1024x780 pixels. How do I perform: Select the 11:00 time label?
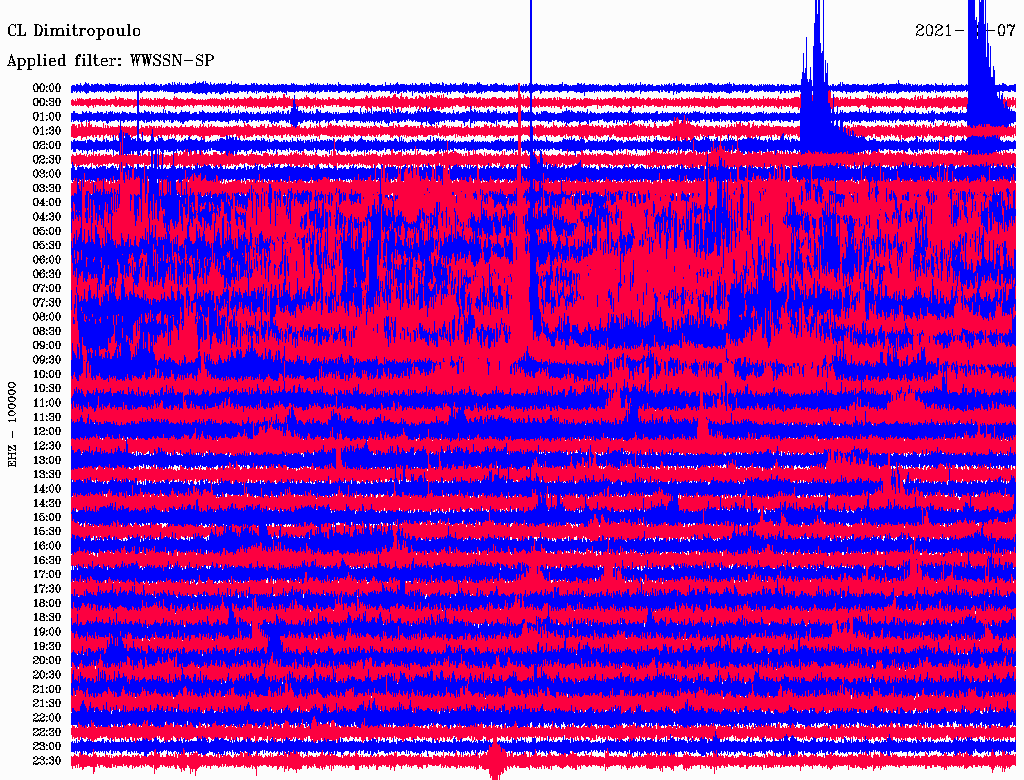click(47, 402)
